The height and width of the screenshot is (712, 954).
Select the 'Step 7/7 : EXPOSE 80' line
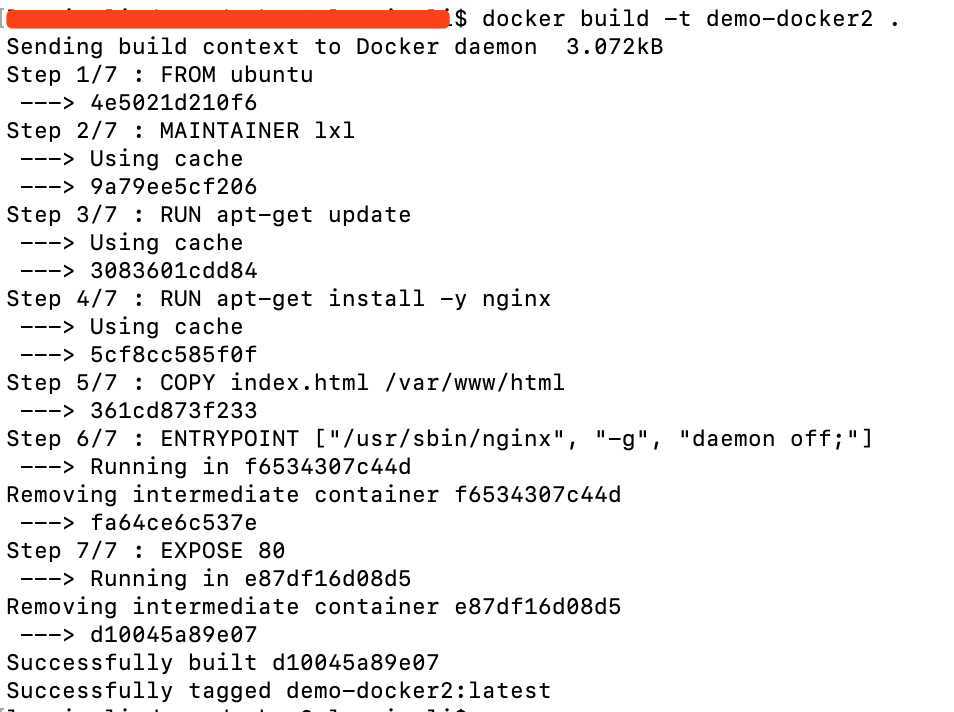pos(145,551)
